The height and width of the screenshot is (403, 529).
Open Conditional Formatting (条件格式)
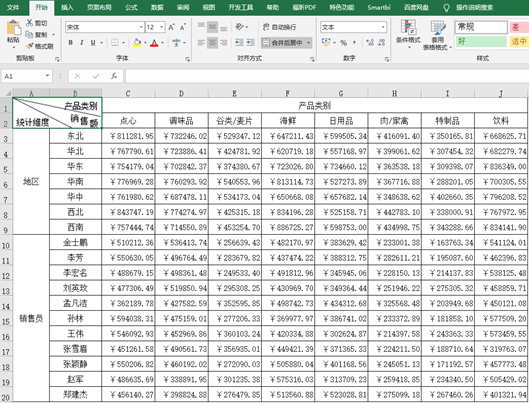408,34
